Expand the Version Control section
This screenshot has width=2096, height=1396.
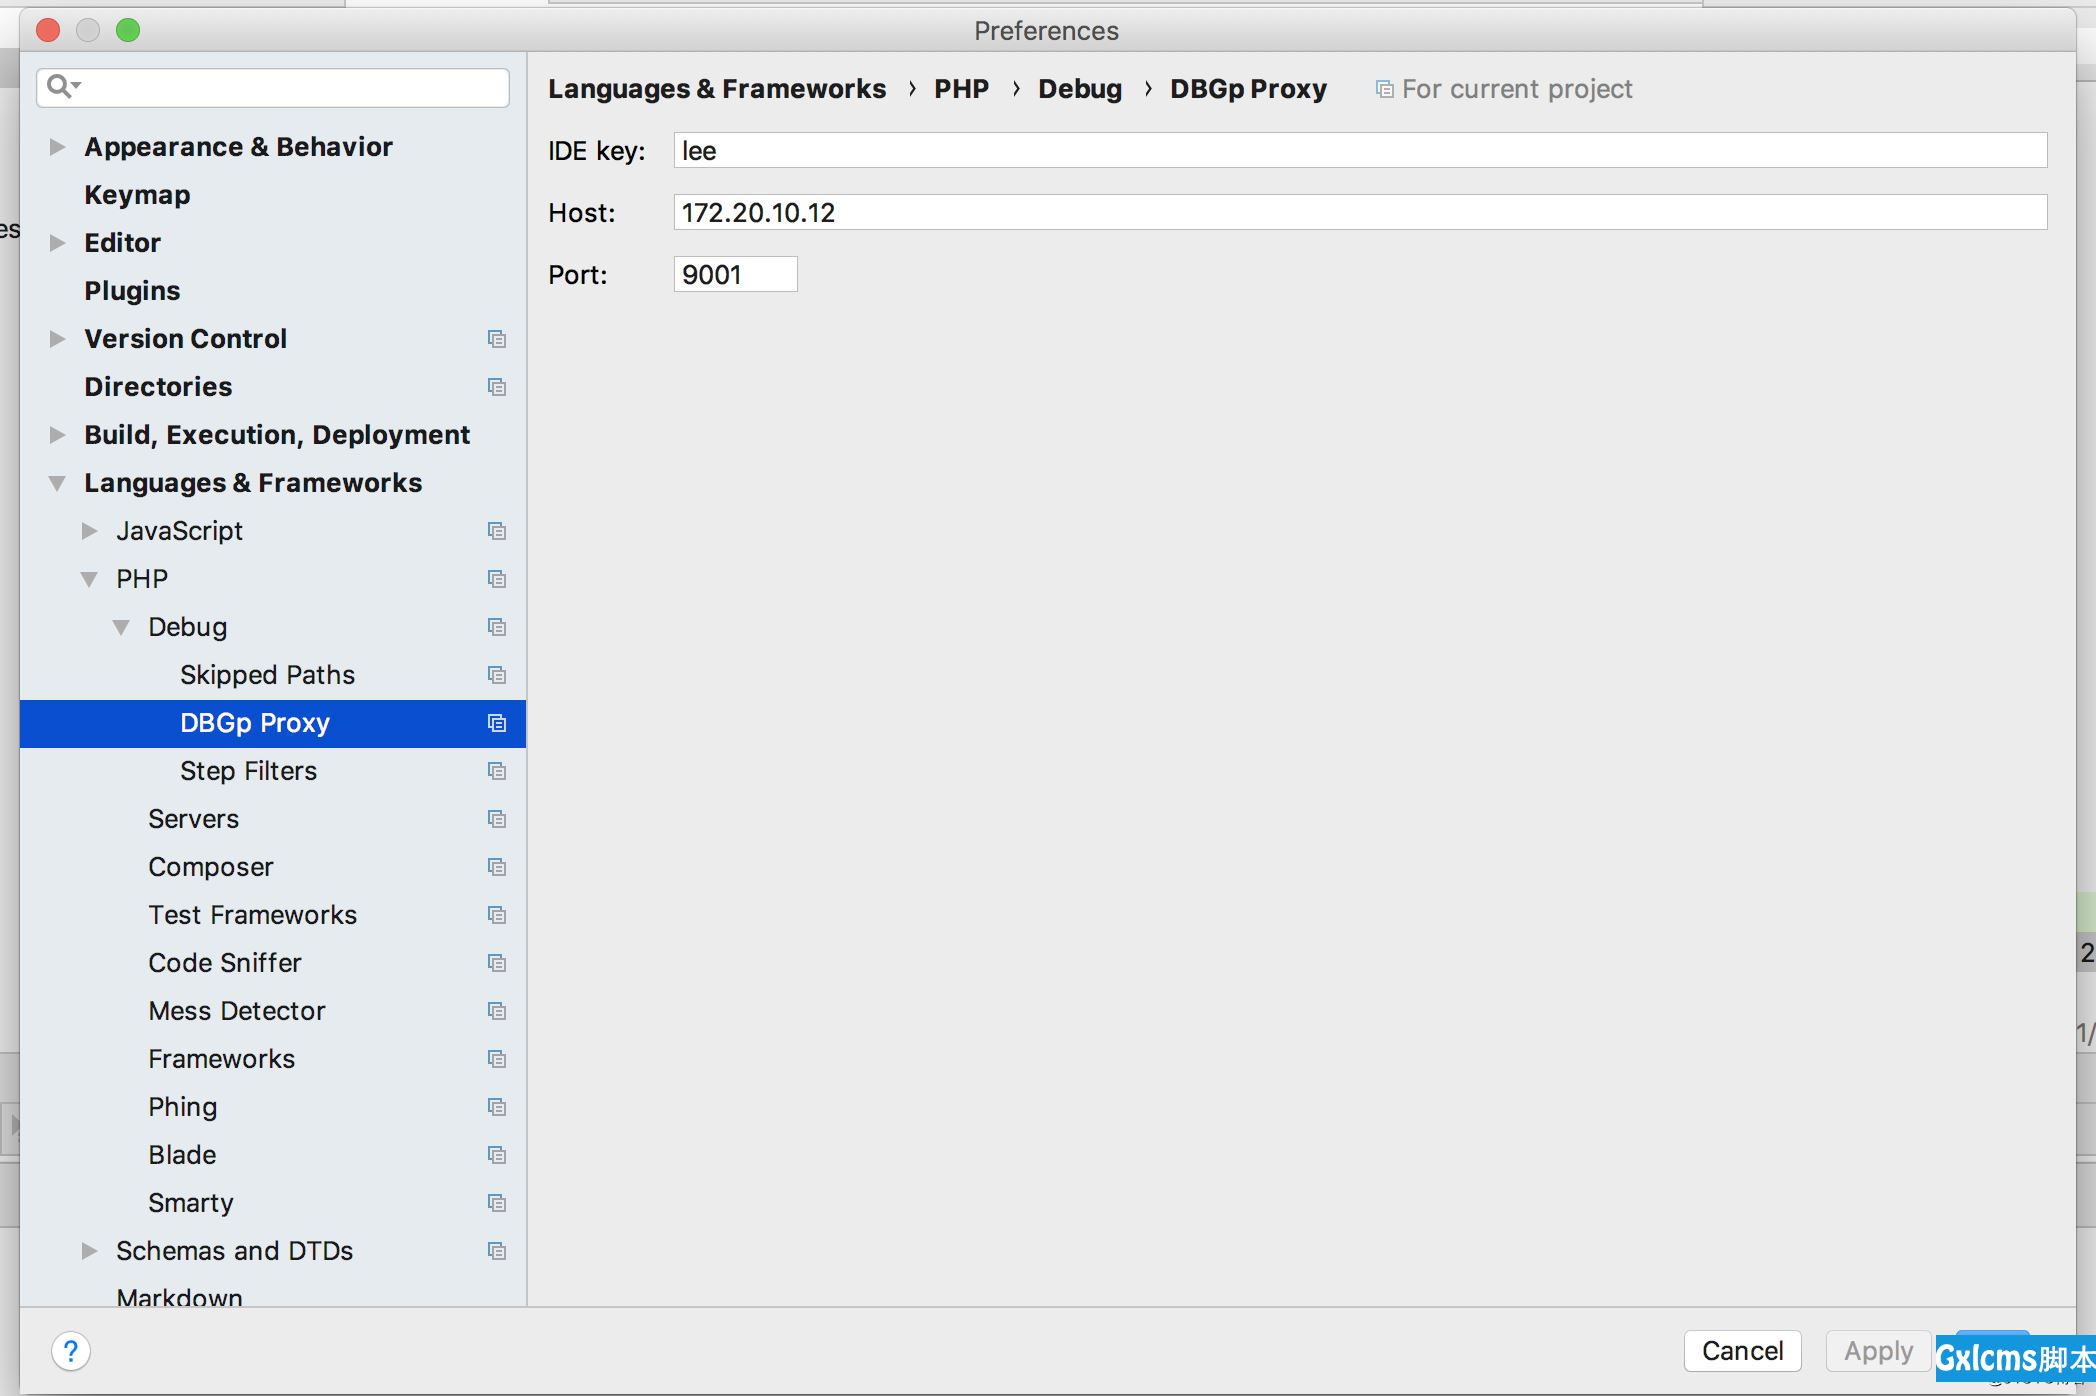[58, 339]
